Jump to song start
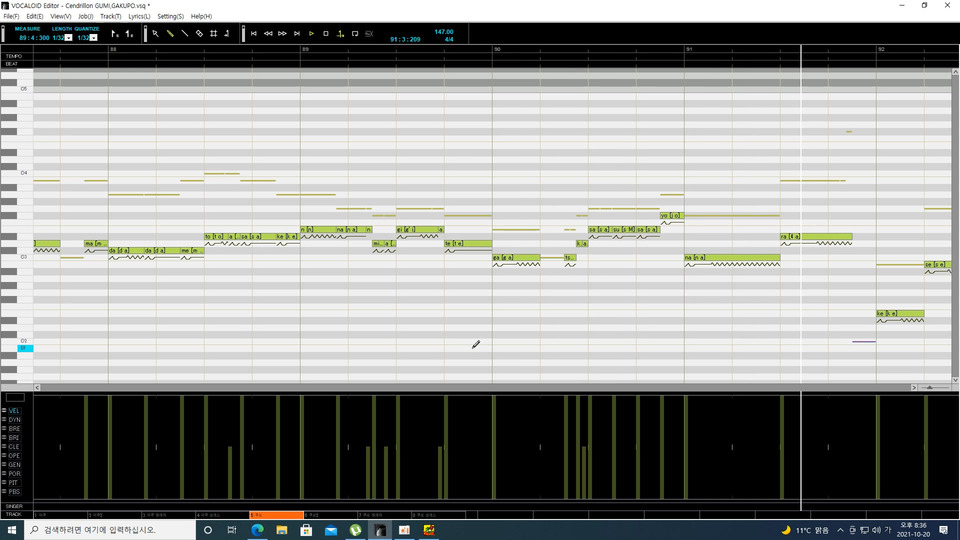Viewport: 960px width, 540px height. coord(253,34)
